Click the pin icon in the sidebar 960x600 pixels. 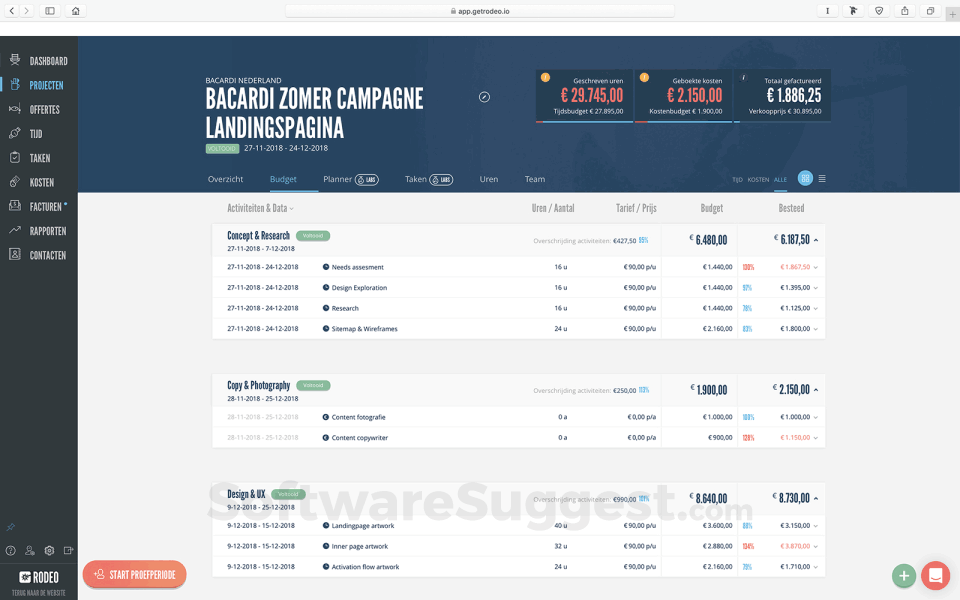10,527
